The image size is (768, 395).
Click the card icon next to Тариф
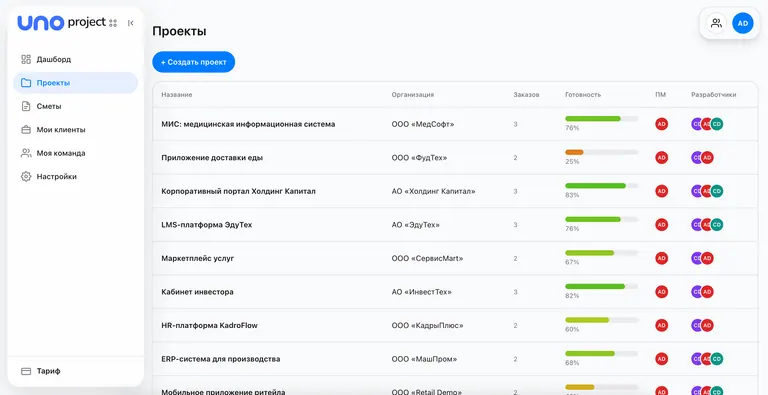click(x=26, y=371)
